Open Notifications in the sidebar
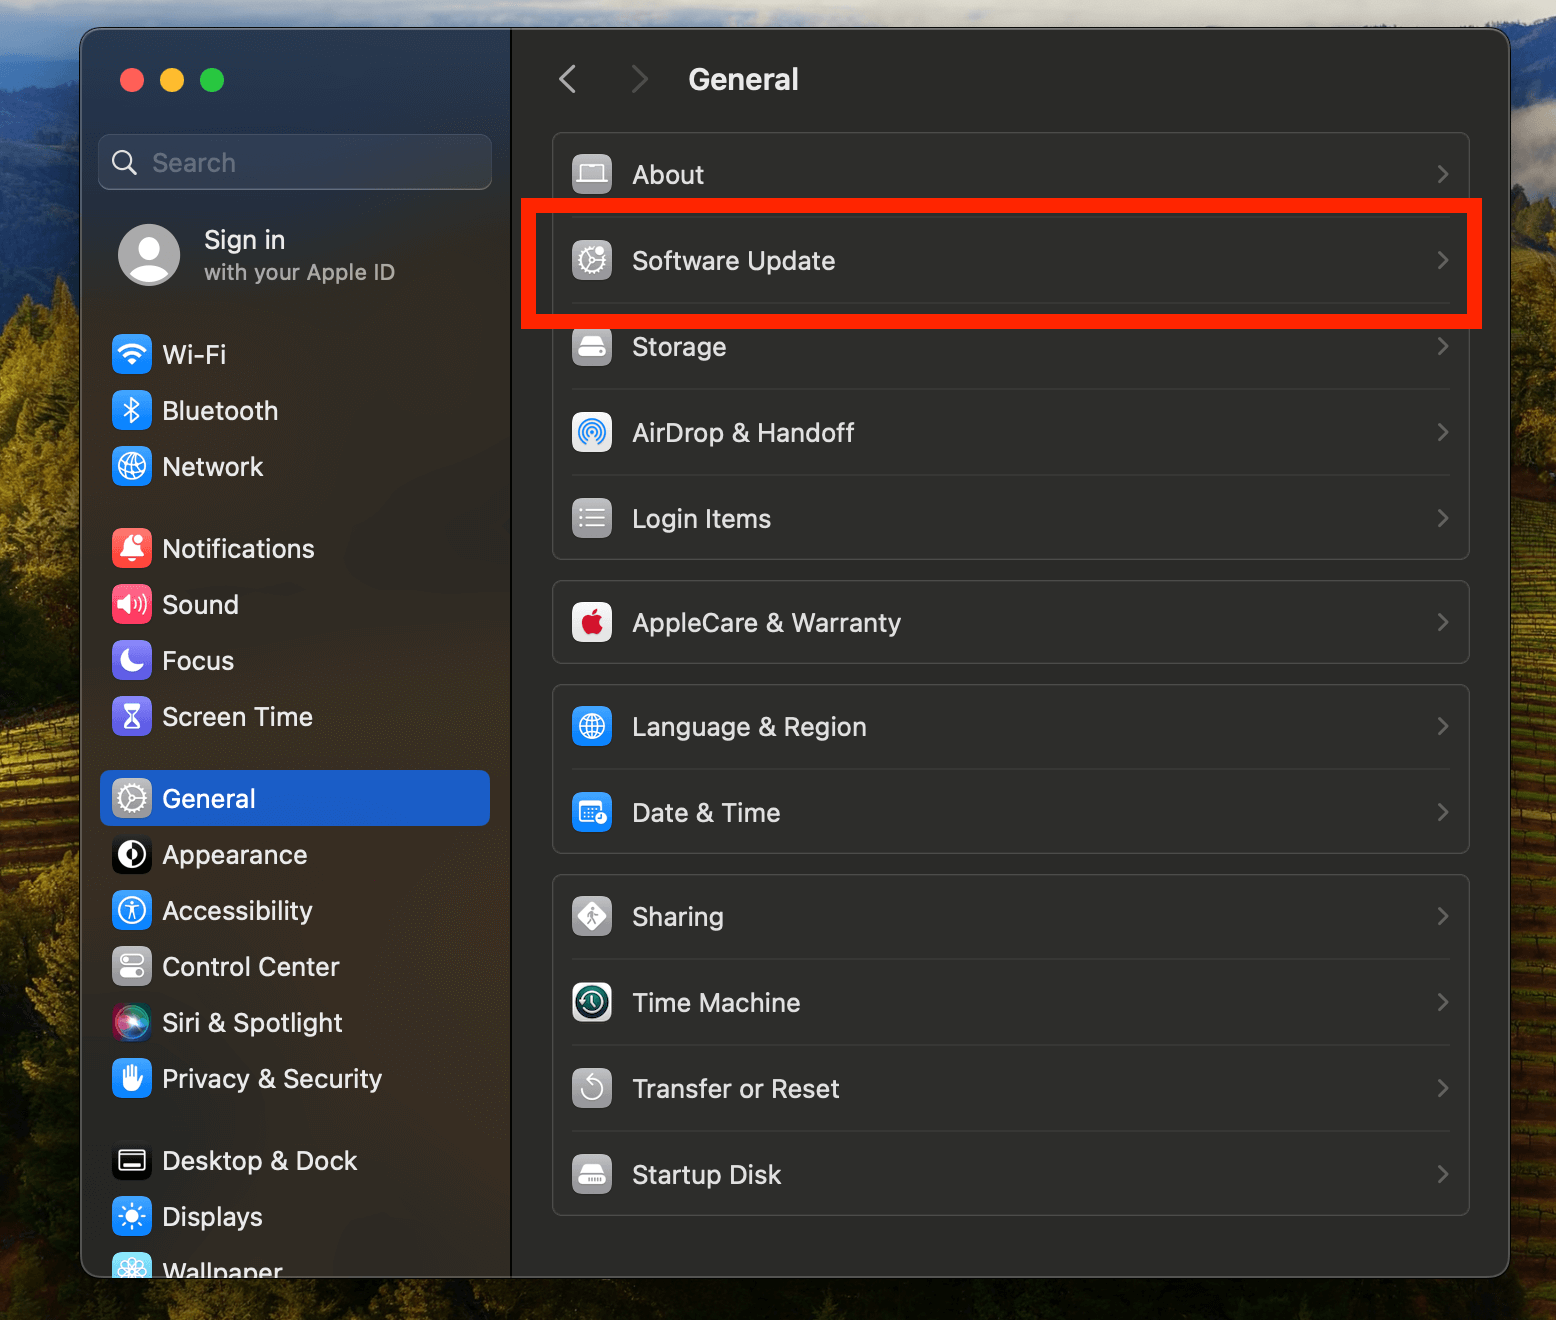 [x=238, y=548]
